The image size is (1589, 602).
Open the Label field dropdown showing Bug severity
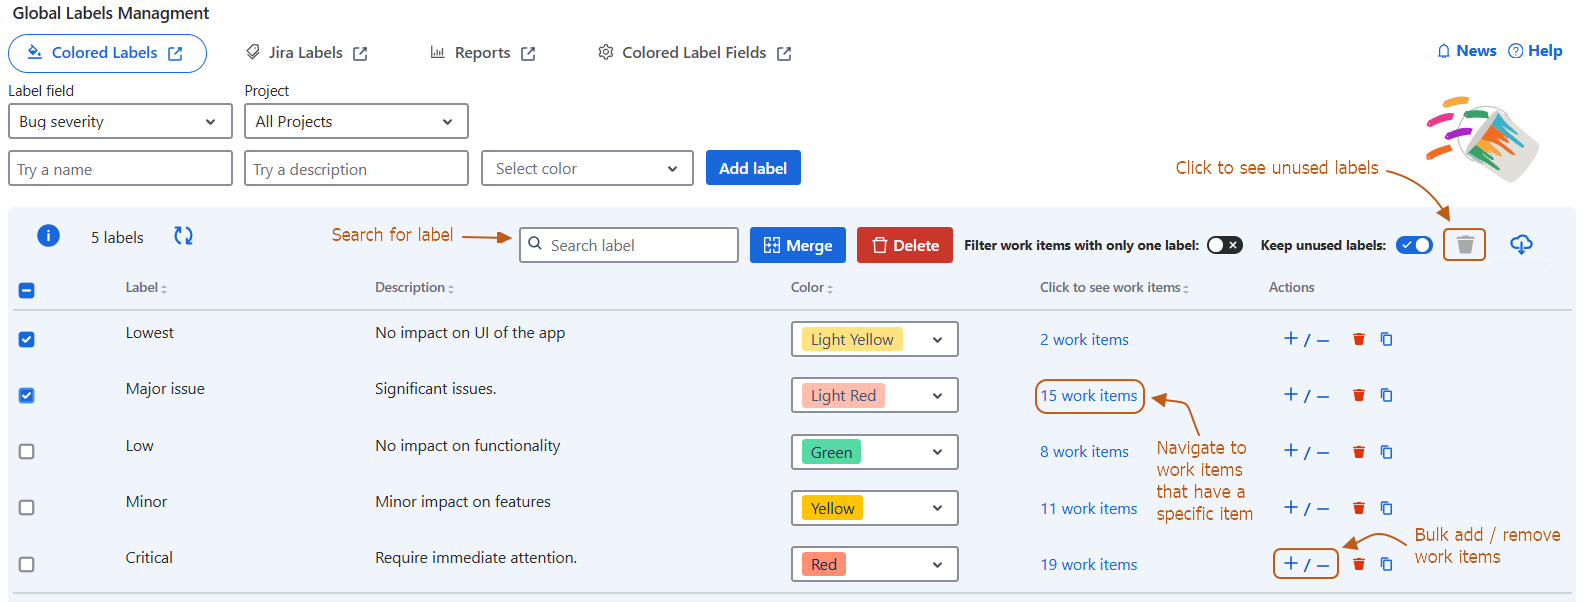[120, 121]
